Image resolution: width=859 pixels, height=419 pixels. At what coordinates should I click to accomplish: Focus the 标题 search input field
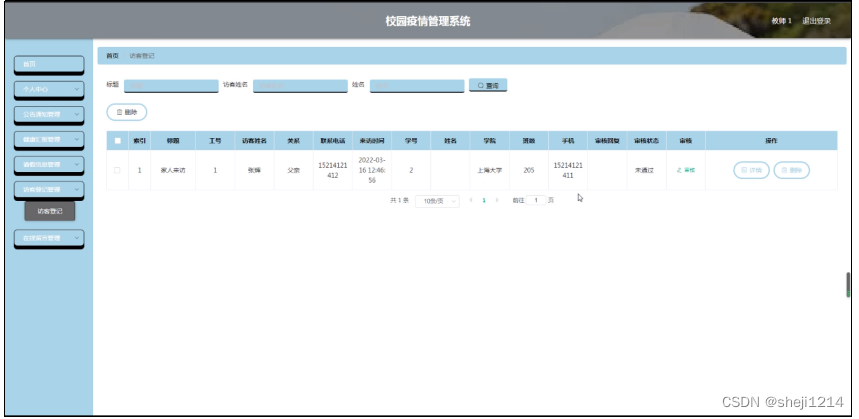coord(171,85)
